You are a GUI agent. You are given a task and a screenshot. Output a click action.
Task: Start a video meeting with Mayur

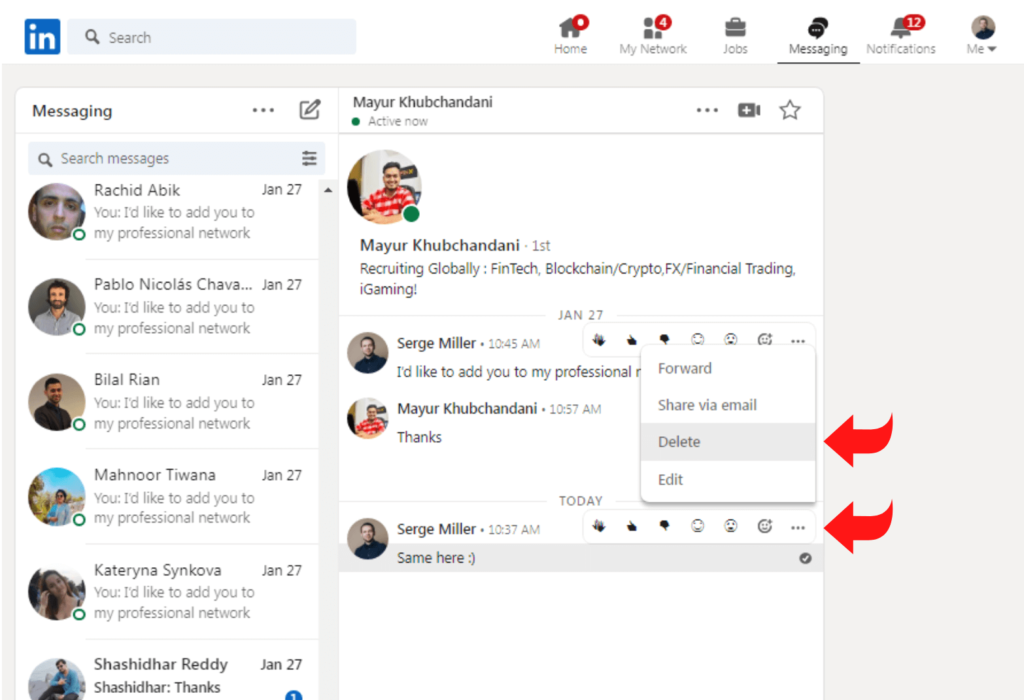[x=749, y=111]
